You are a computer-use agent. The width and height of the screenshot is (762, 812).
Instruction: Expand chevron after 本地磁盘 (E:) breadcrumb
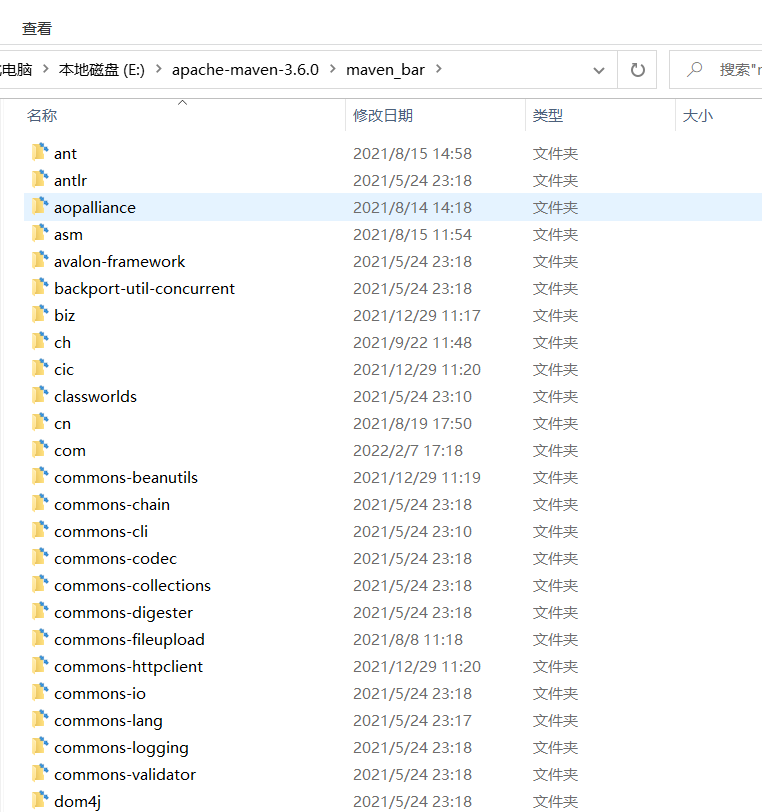click(x=159, y=69)
